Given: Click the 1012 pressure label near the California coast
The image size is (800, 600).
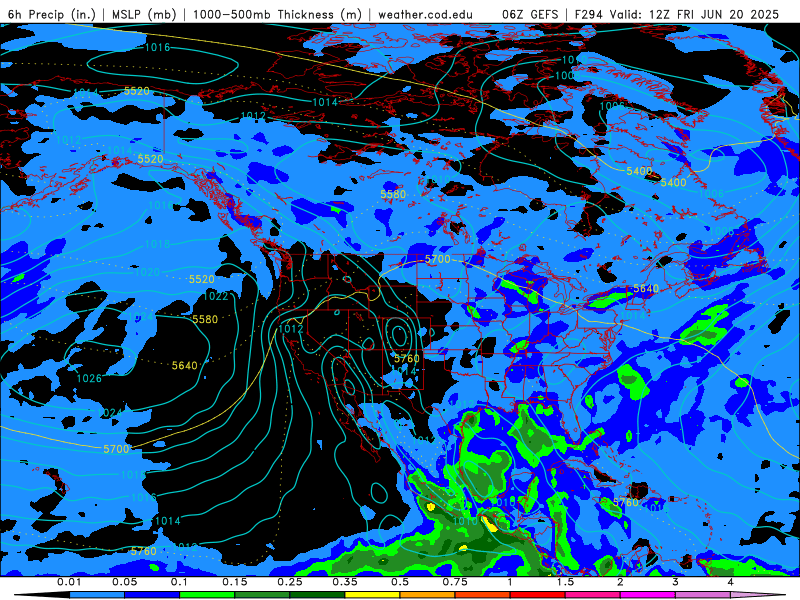Looking at the screenshot, I should coord(291,329).
